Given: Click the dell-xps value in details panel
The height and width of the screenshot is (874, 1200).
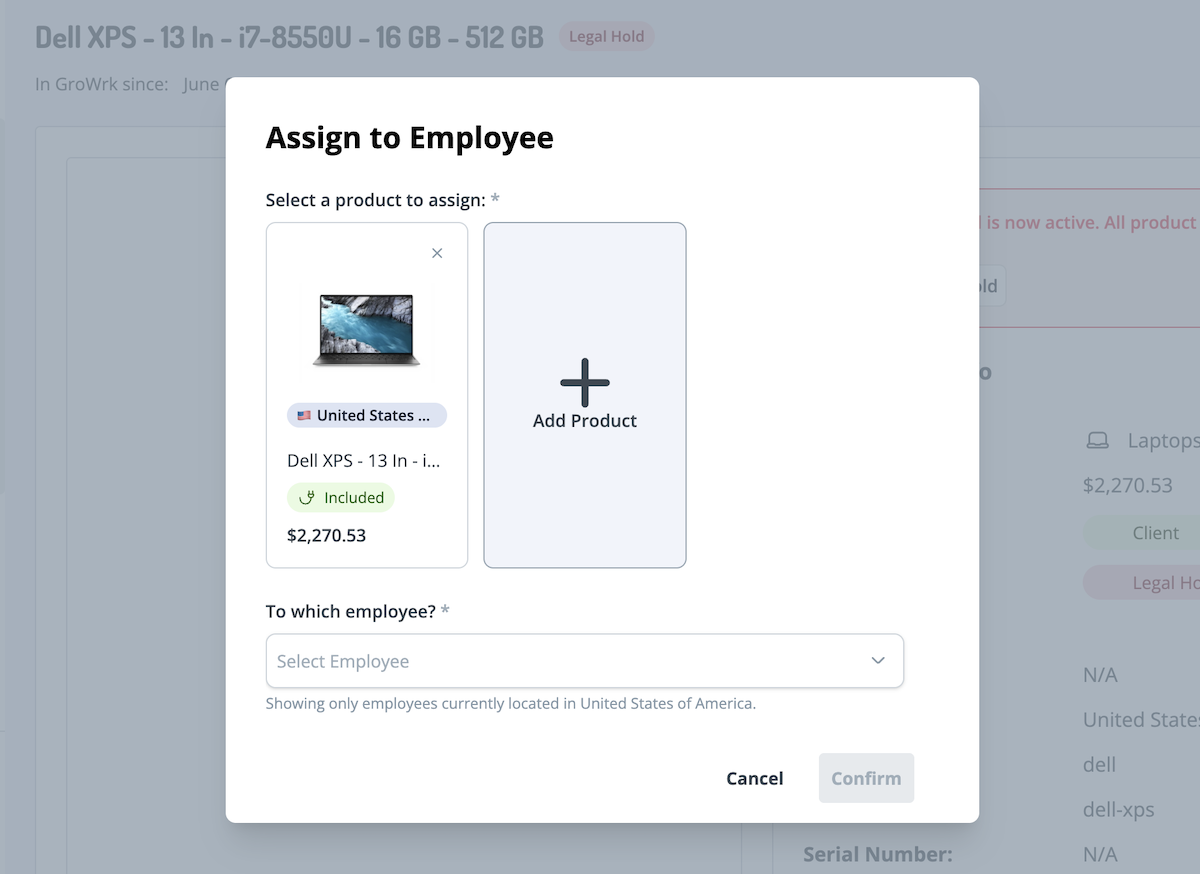Looking at the screenshot, I should 1118,809.
